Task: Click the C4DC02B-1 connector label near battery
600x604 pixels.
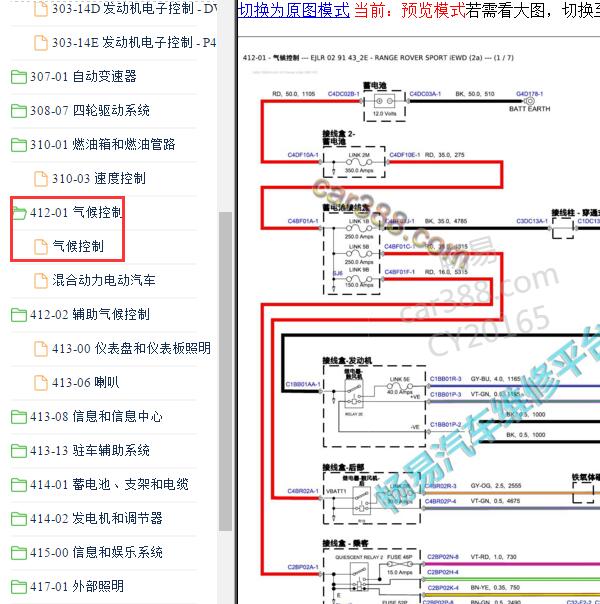Action: point(344,94)
